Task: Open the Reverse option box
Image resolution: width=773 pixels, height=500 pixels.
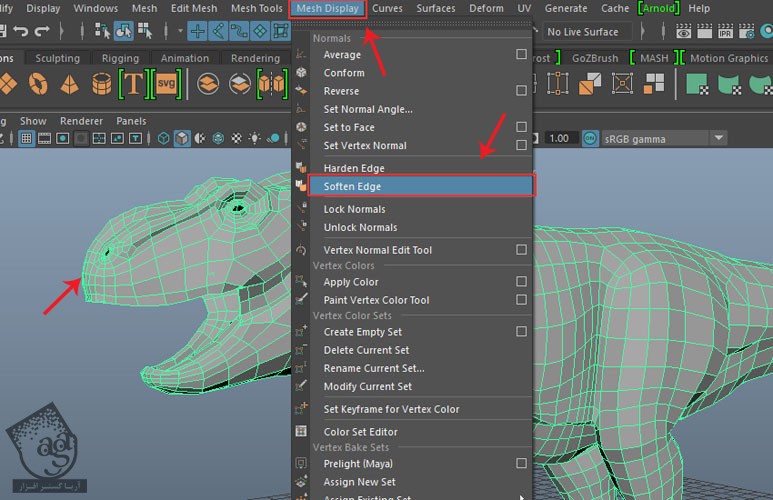Action: click(x=521, y=91)
